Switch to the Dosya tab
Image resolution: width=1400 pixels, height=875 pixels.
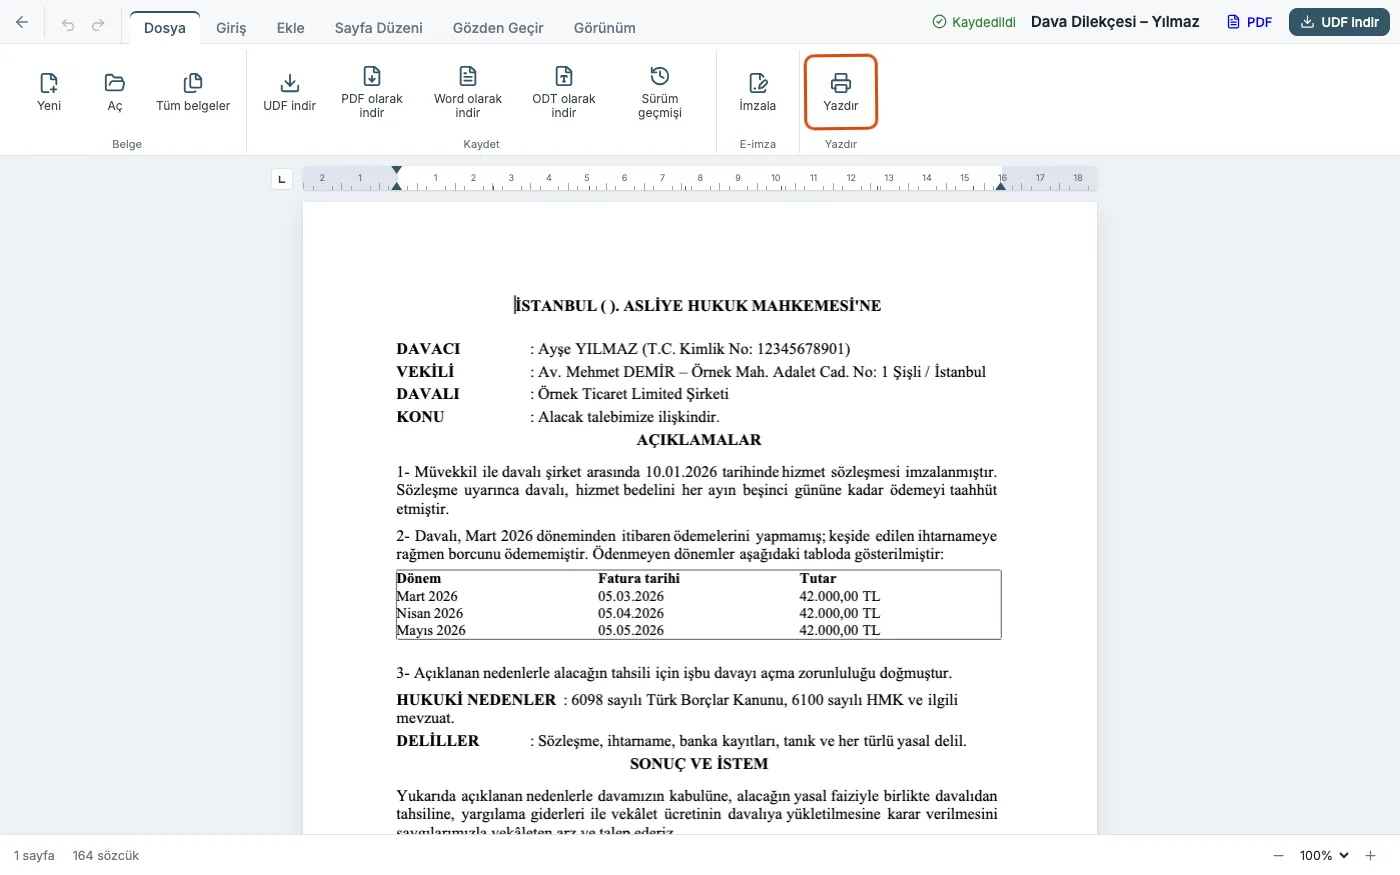[165, 28]
